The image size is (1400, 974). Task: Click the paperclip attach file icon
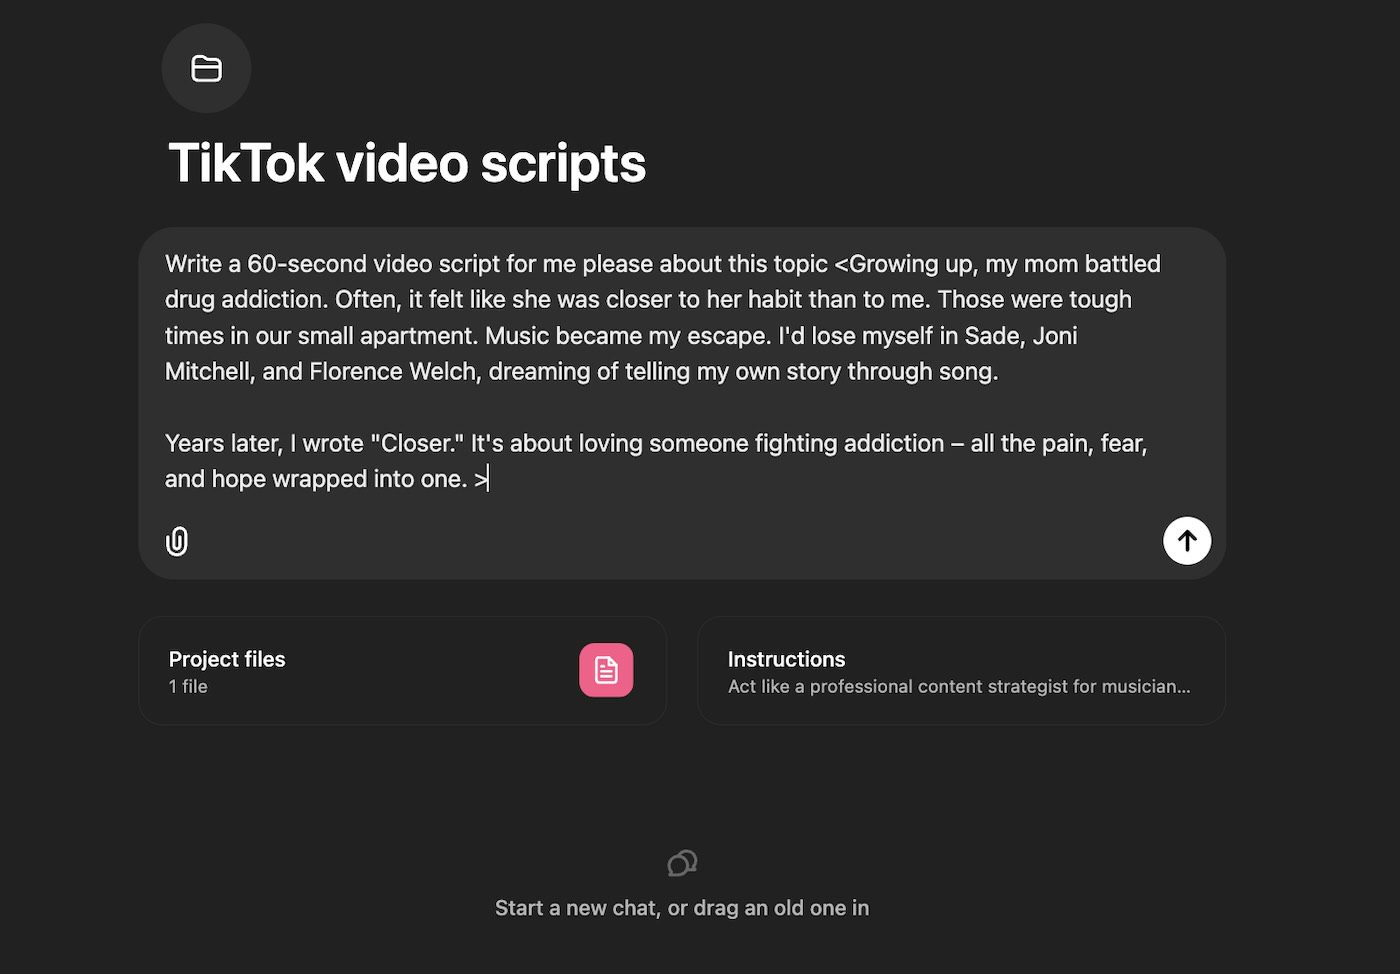pos(177,541)
